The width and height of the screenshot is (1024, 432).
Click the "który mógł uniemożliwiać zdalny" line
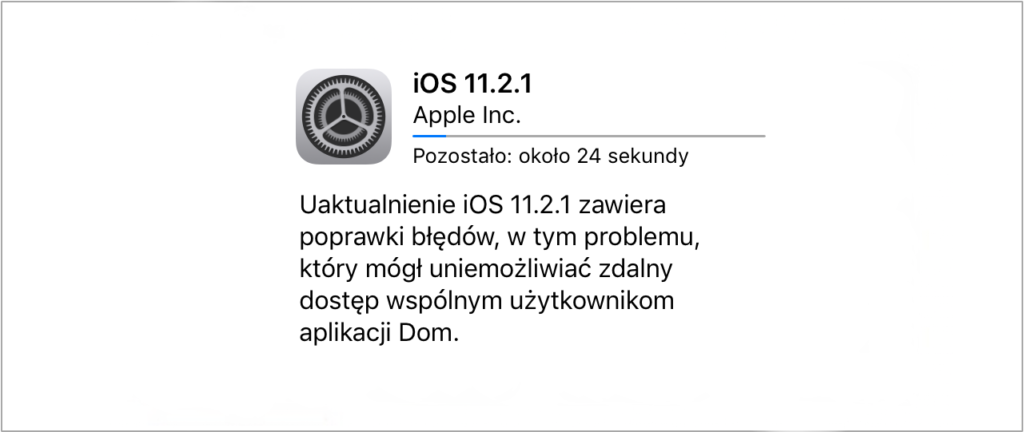(x=486, y=270)
